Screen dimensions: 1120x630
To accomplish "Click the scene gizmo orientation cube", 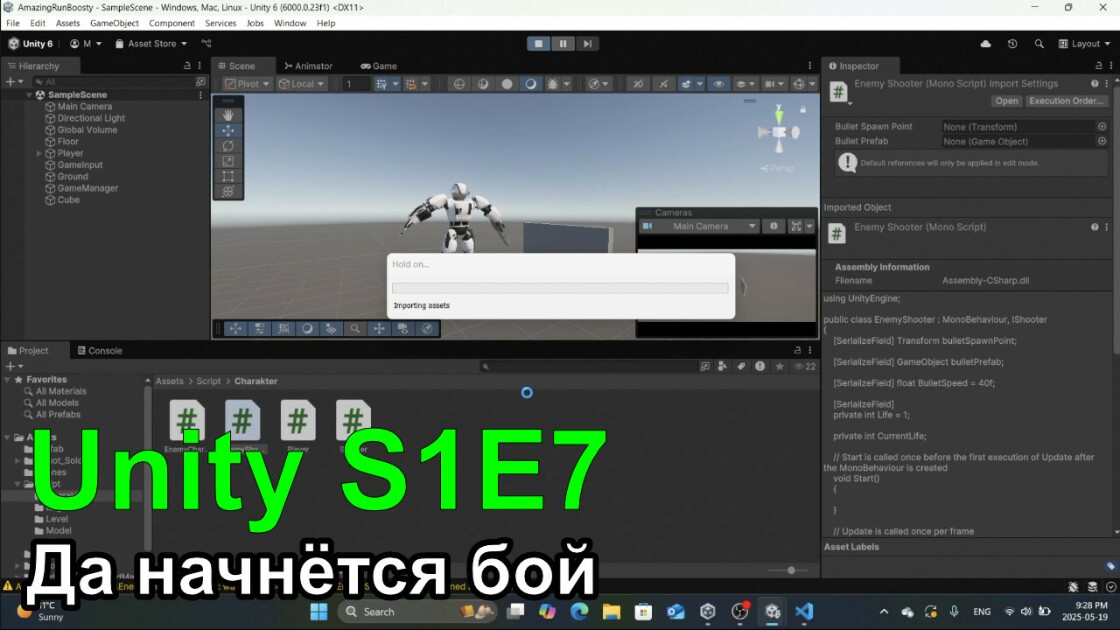I will tap(779, 133).
